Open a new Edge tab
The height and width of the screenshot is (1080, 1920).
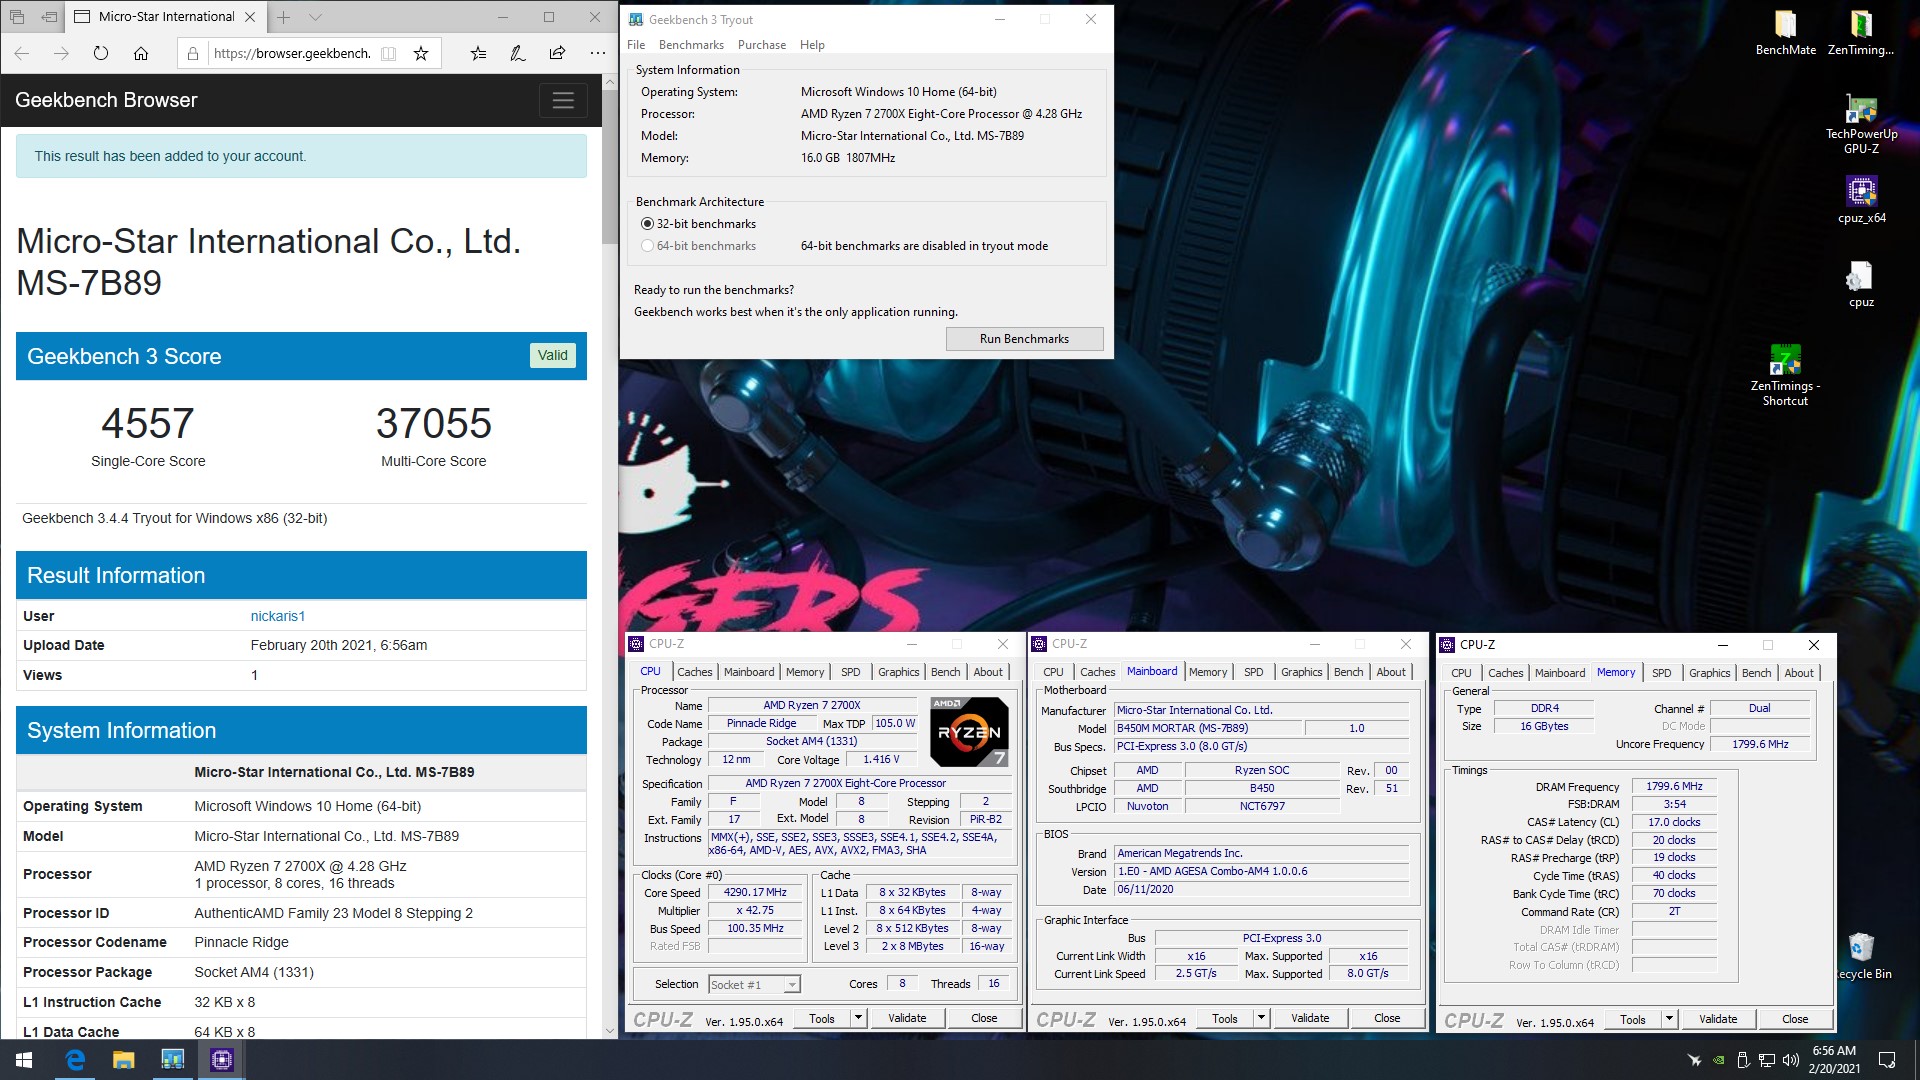(284, 17)
